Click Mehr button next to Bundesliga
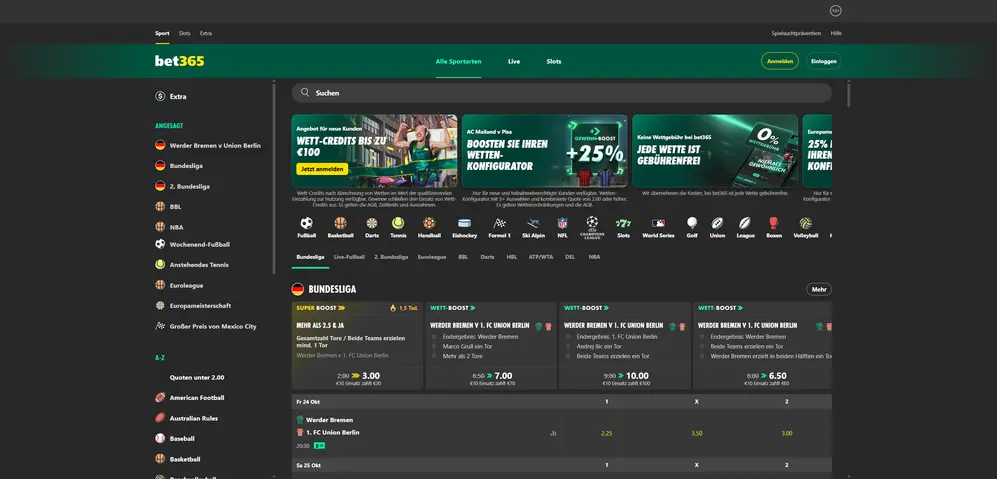Screen dimensions: 997x479 pyautogui.click(x=819, y=289)
